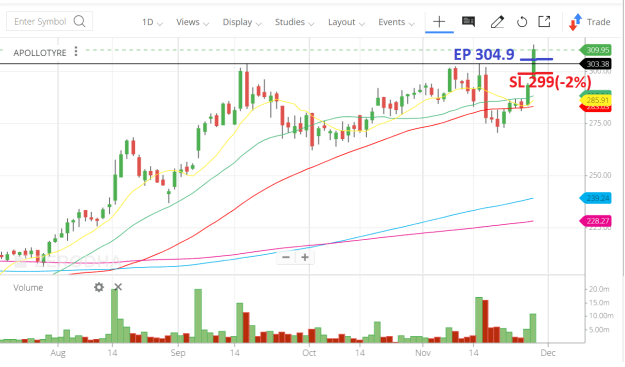Open the Display dropdown menu
Viewport: 625px width, 367px height.
(242, 22)
